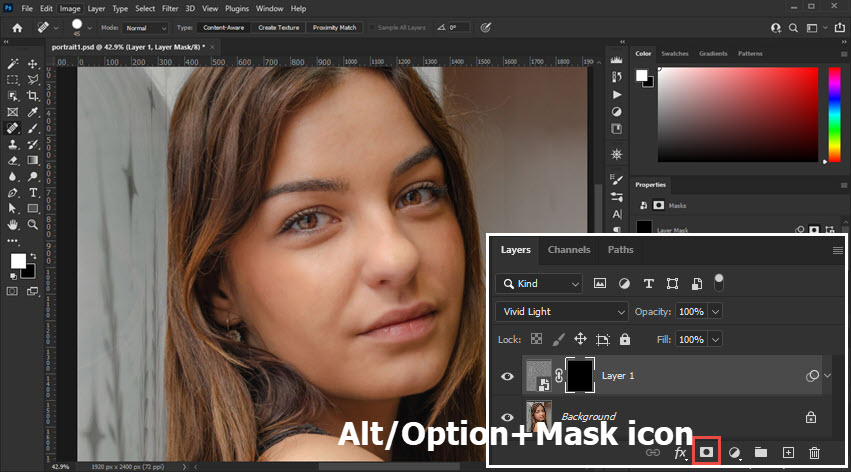851x472 pixels.
Task: Select the Brush tool
Action: pos(33,129)
